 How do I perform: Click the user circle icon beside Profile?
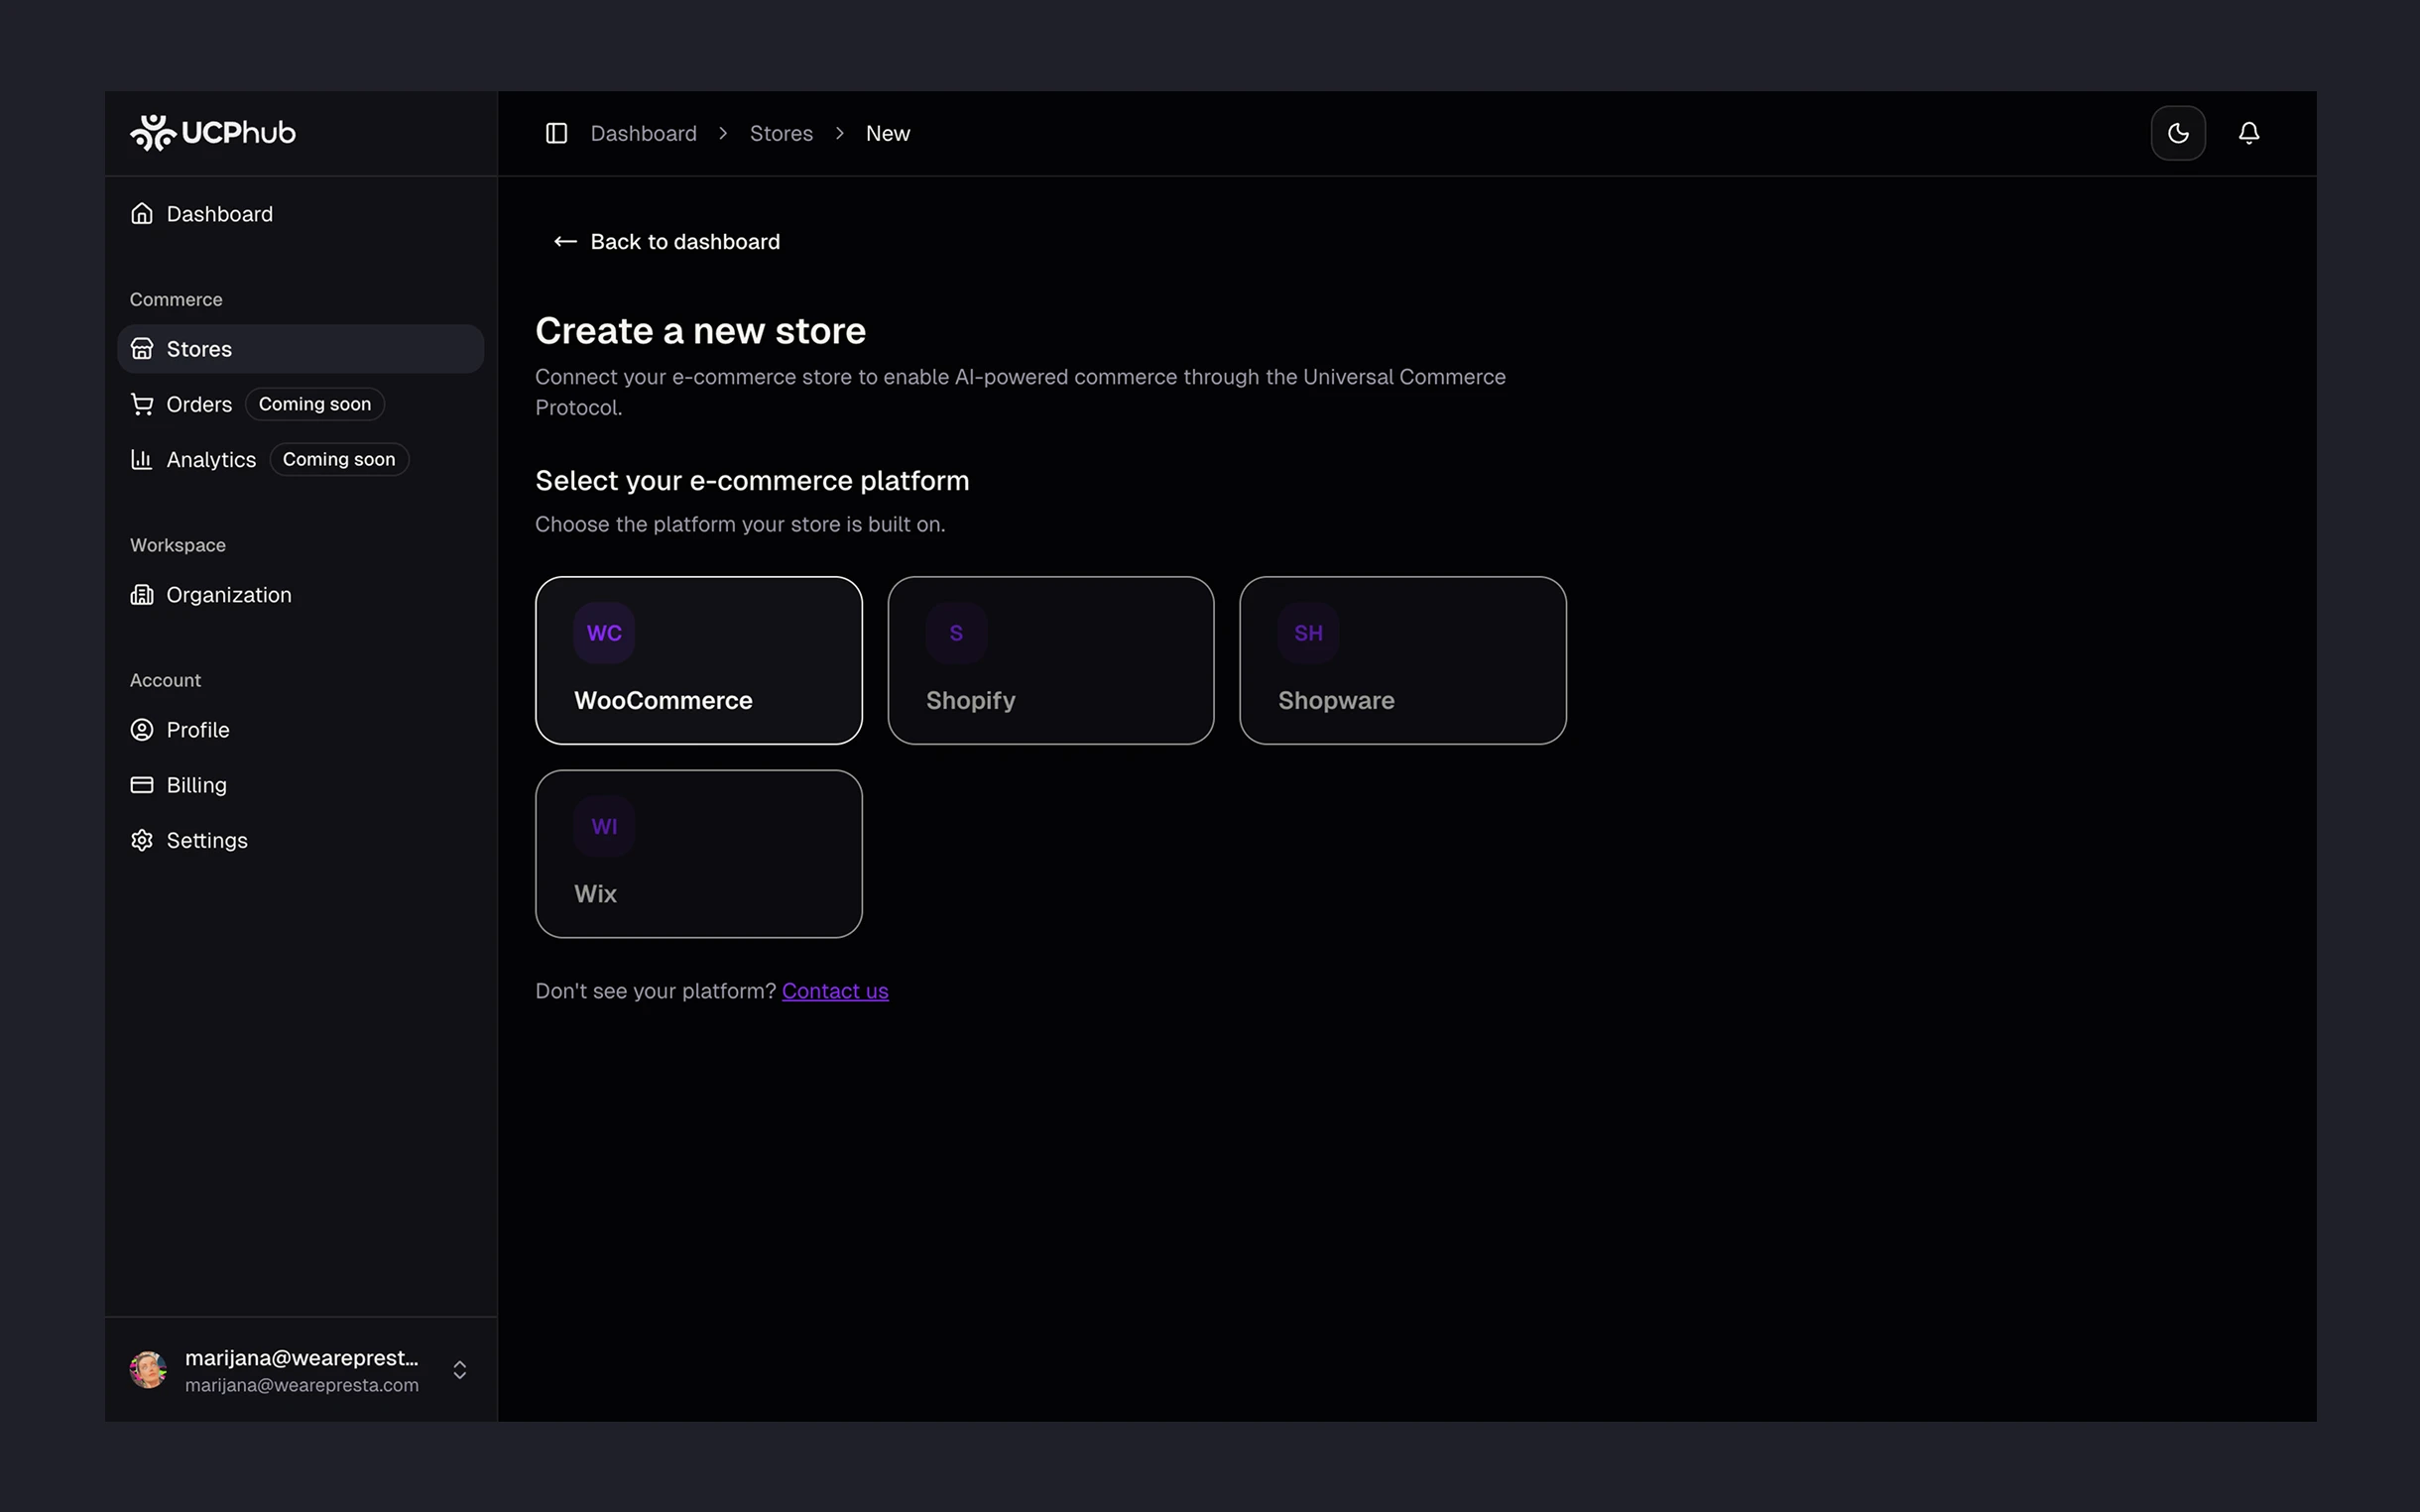click(142, 730)
